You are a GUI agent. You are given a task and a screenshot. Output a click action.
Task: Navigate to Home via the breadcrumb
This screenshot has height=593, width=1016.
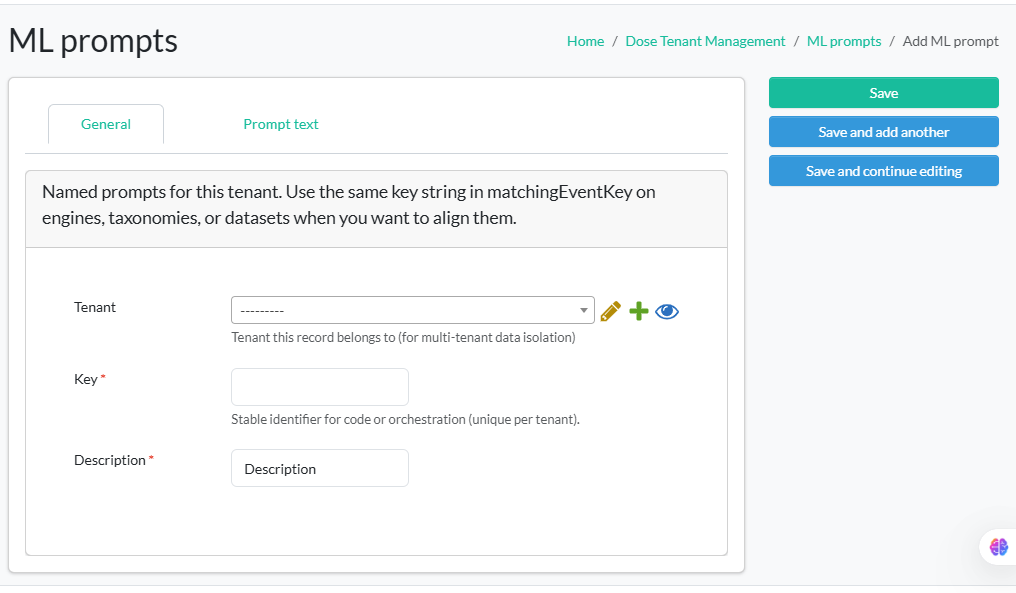[x=585, y=41]
